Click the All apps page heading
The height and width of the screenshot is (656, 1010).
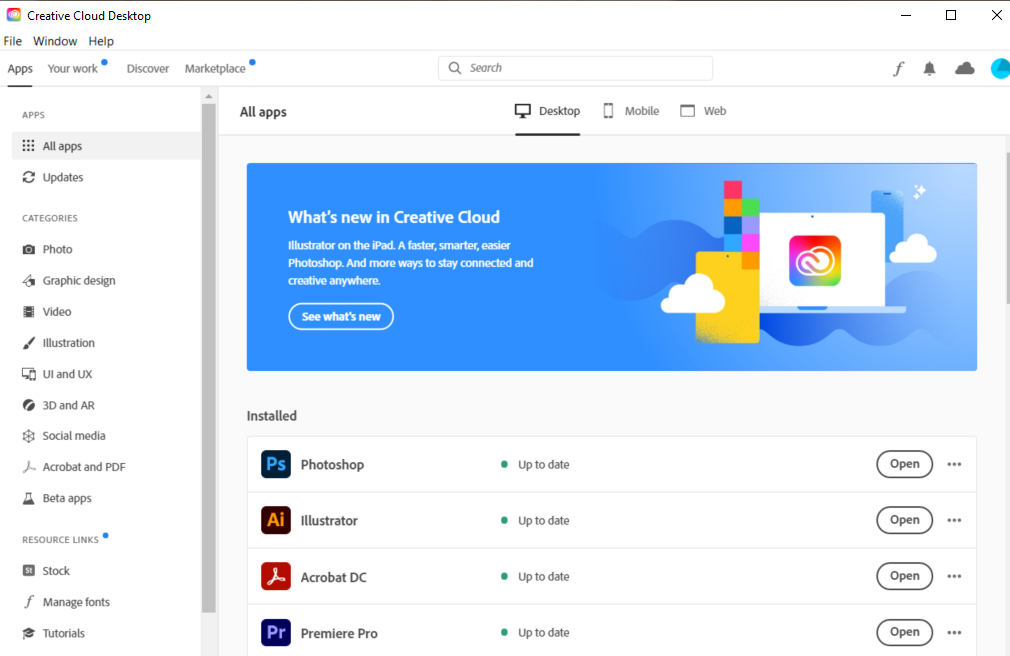tap(263, 111)
